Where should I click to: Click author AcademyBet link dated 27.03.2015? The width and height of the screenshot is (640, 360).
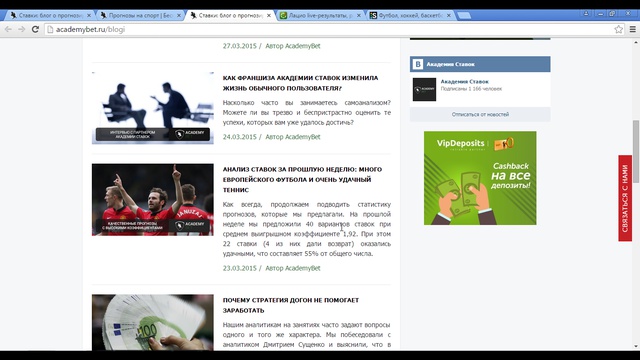[293, 46]
